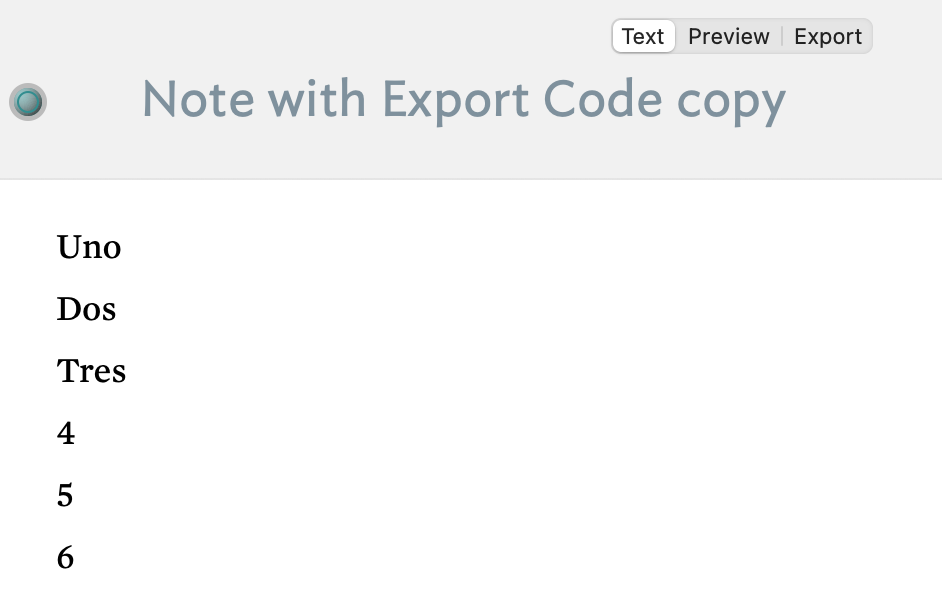942x614 pixels.
Task: Place cursor at end of "Tres" line
Action: click(x=127, y=371)
